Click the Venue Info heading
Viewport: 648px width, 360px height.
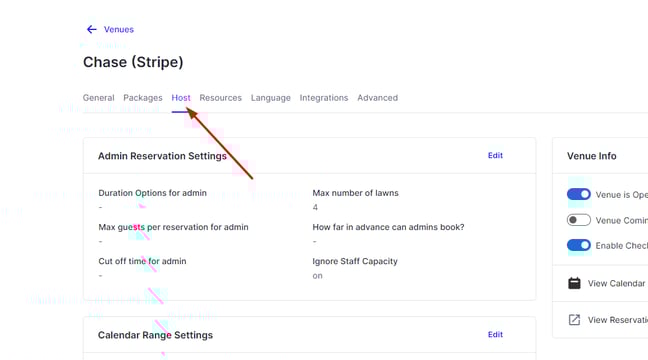[x=591, y=156]
